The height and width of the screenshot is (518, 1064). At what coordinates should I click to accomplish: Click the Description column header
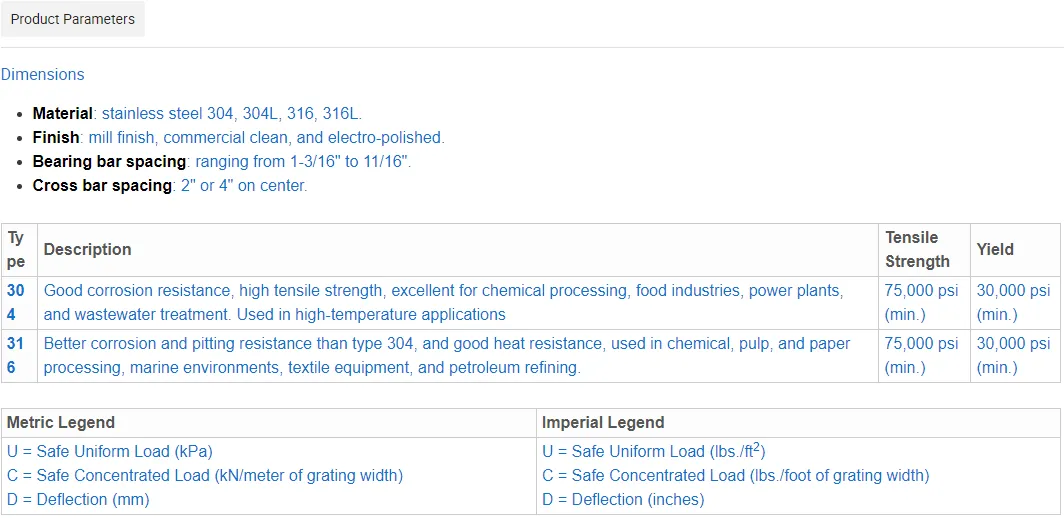click(x=88, y=249)
